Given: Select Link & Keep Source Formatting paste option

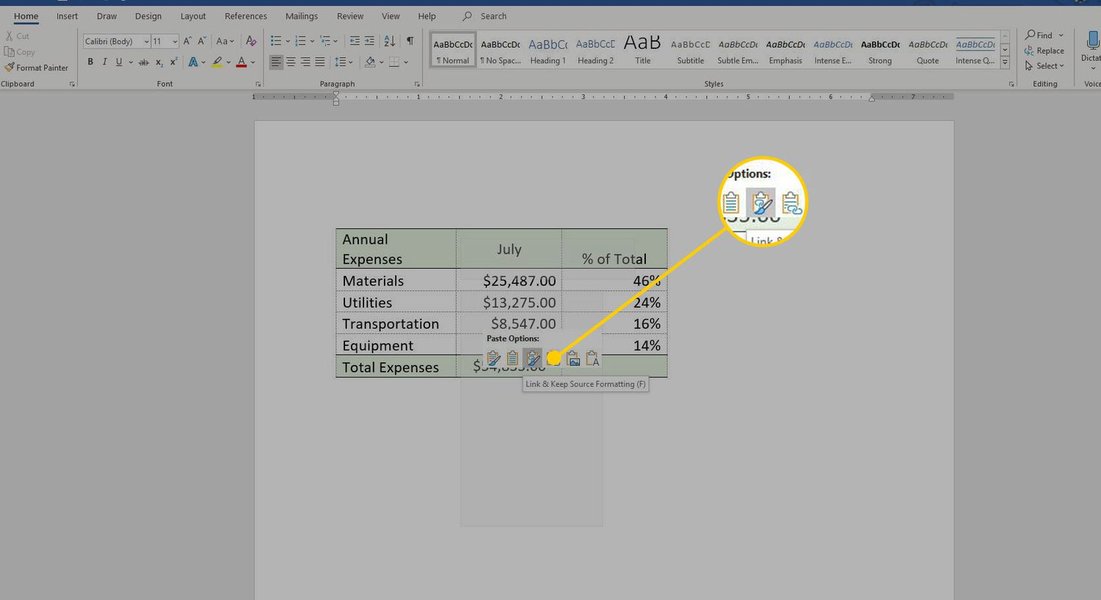Looking at the screenshot, I should pyautogui.click(x=533, y=359).
